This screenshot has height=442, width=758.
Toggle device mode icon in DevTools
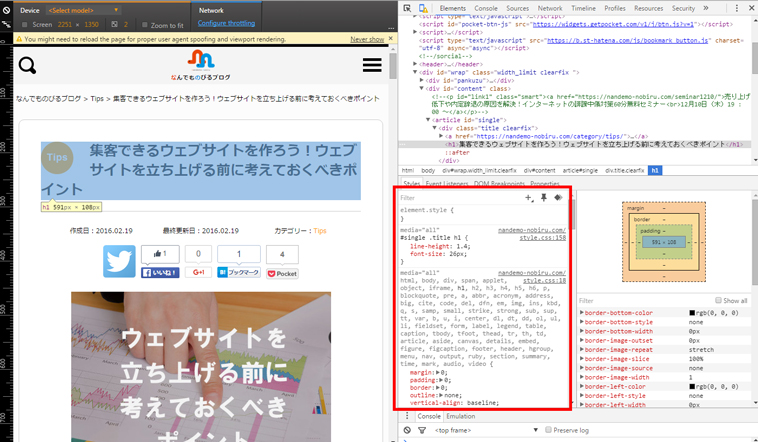[423, 8]
